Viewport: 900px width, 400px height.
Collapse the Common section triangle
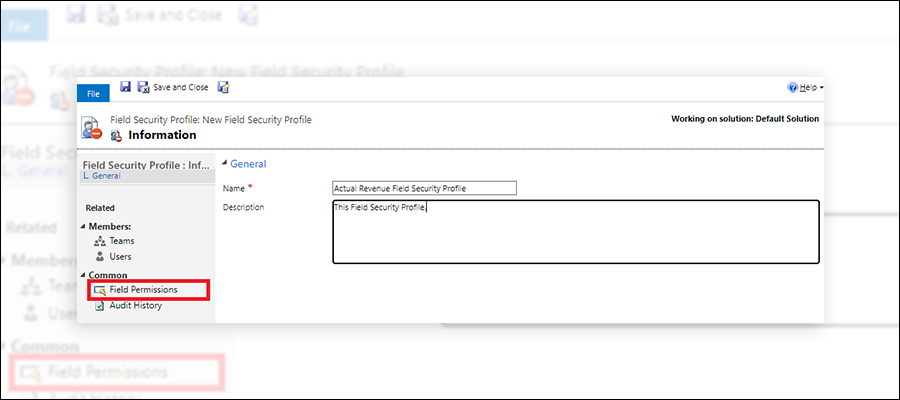click(83, 275)
